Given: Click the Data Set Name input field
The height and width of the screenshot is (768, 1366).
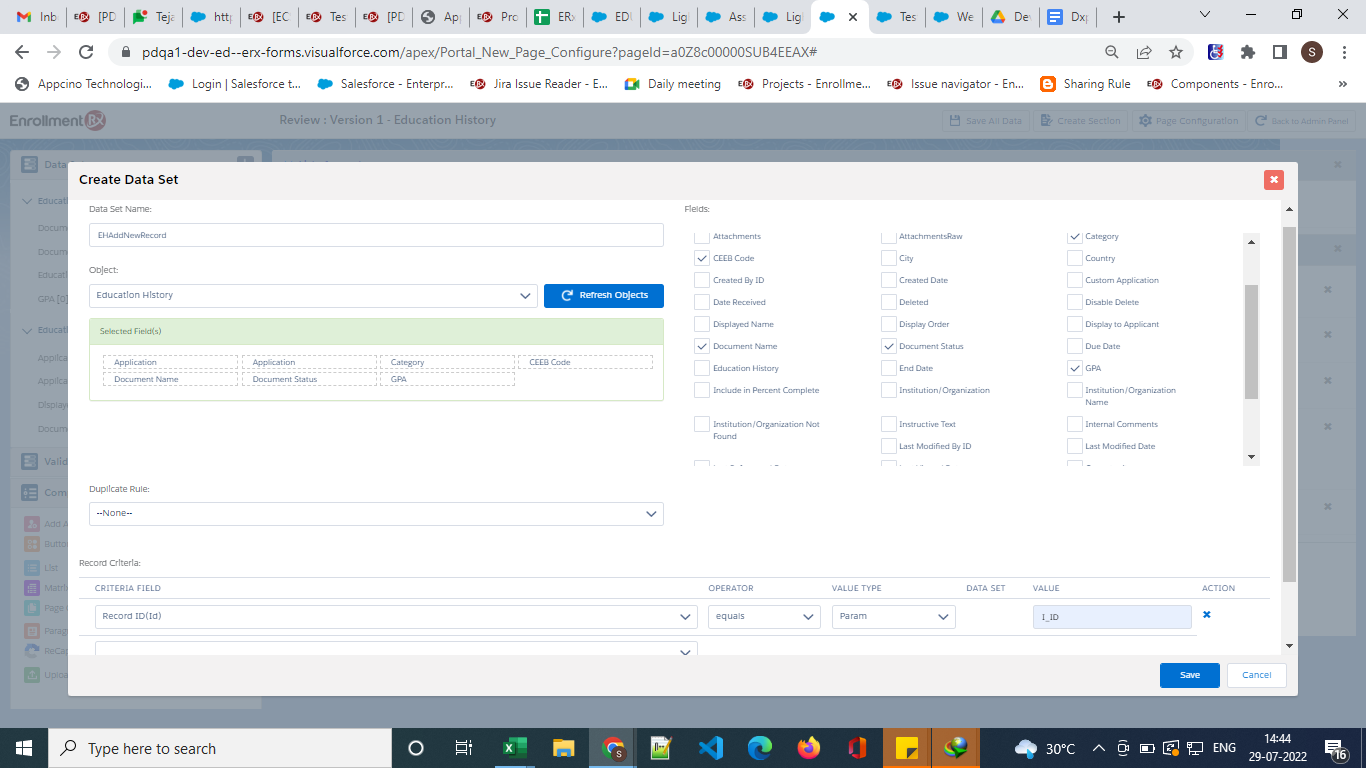Looking at the screenshot, I should click(376, 235).
